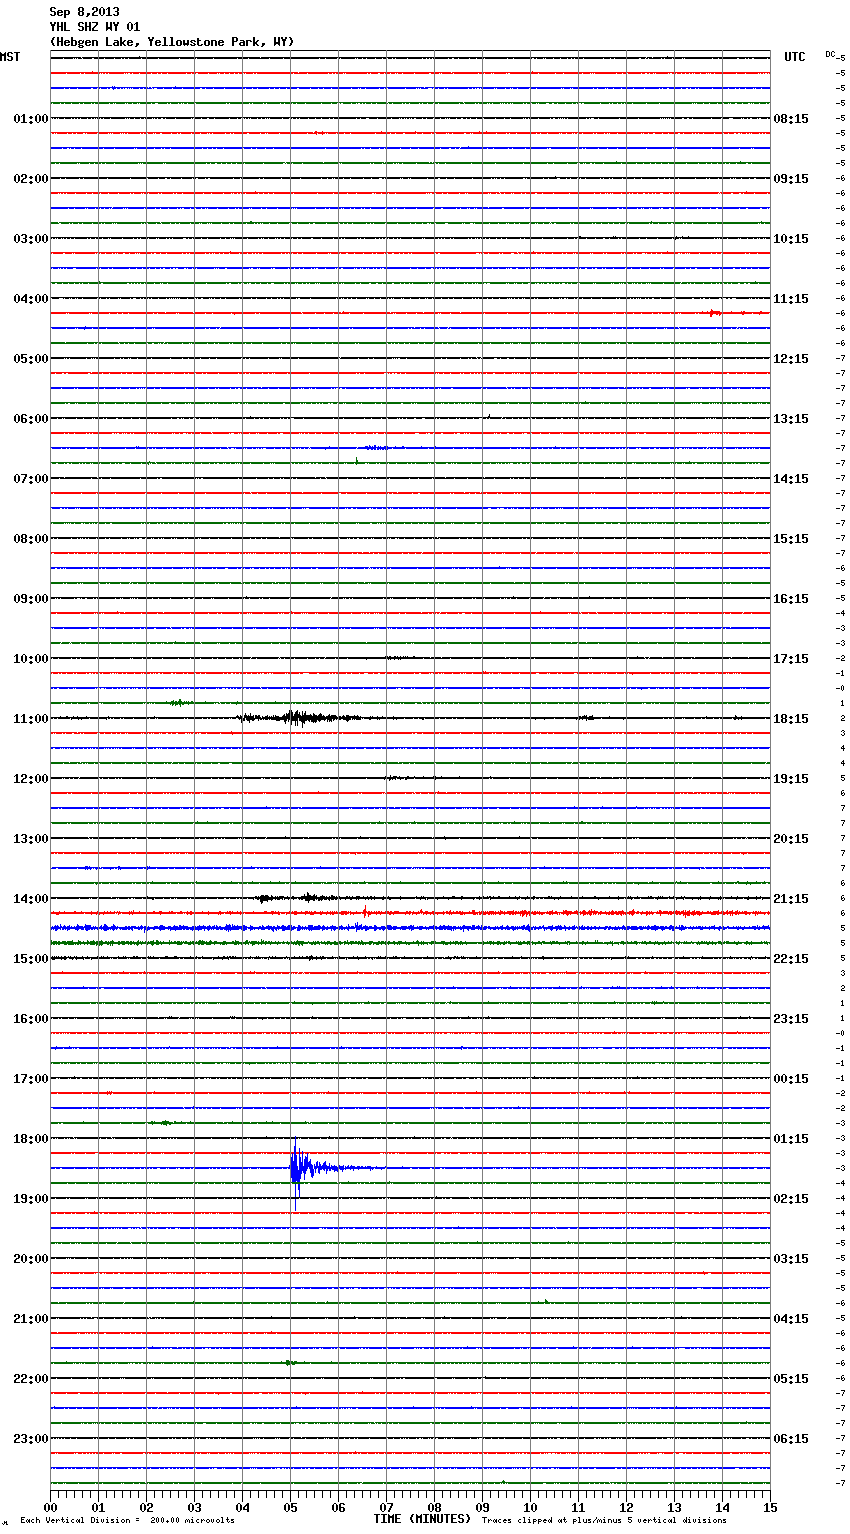Click the large blue earthquake waveform near 18:30
850x1534 pixels.
[297, 1167]
